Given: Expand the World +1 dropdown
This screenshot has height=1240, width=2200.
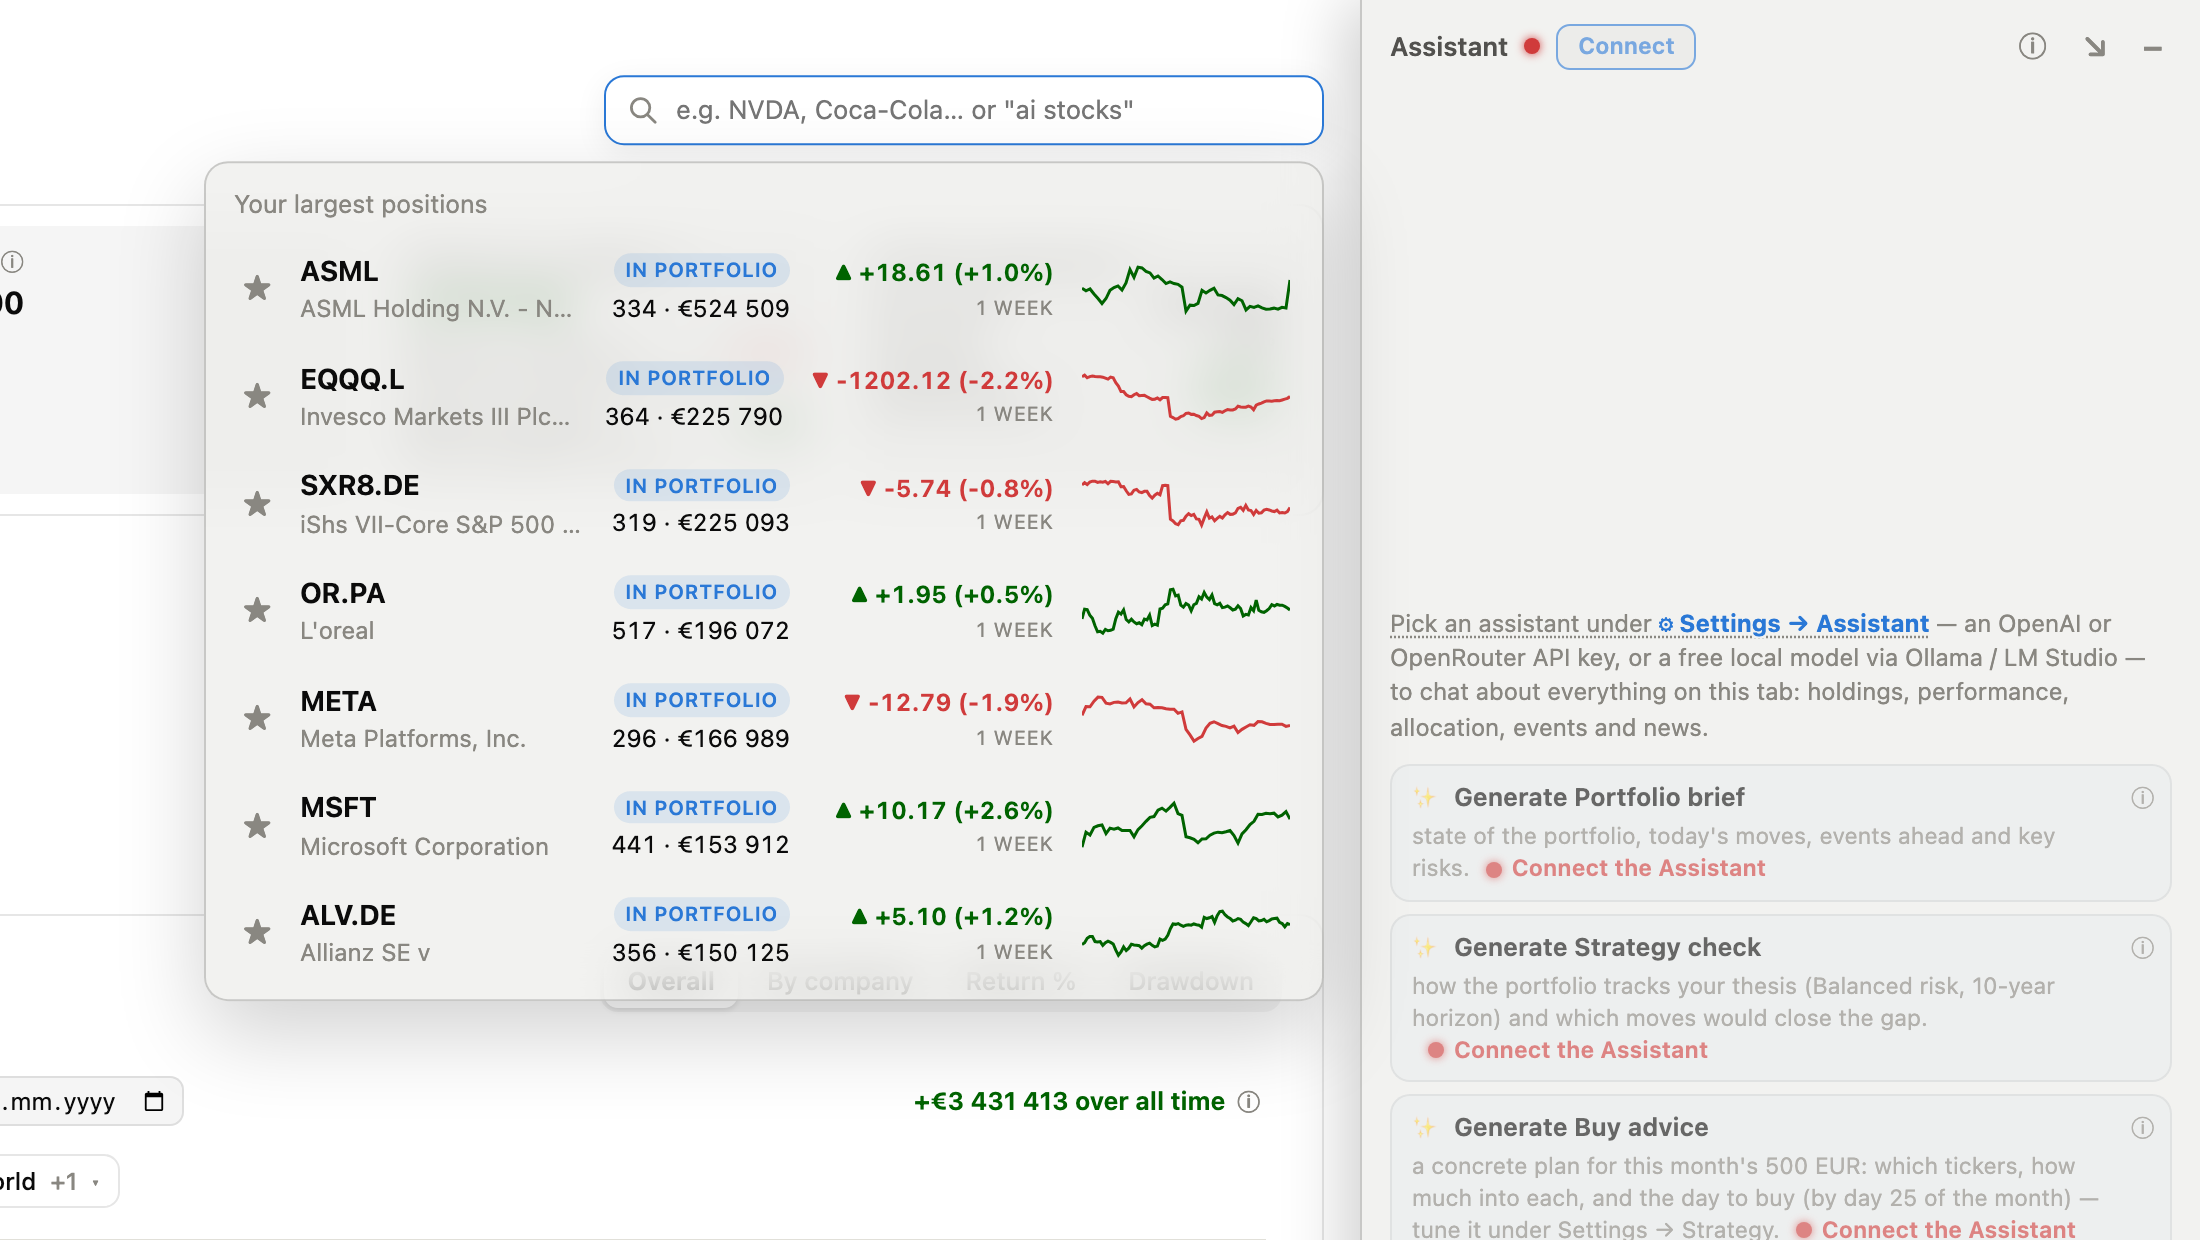Looking at the screenshot, I should (58, 1181).
